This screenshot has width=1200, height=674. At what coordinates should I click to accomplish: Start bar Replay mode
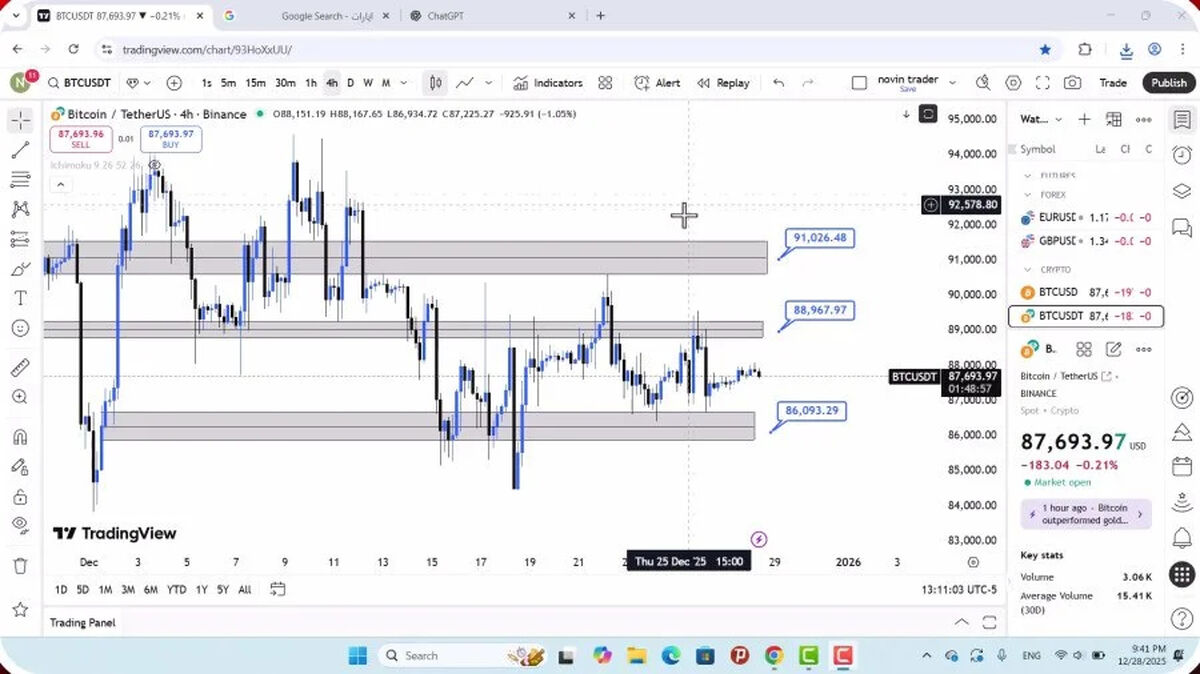click(724, 83)
